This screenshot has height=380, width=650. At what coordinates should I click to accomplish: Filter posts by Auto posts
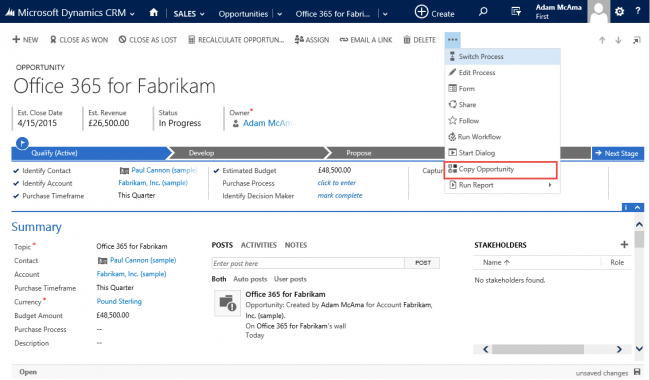(250, 279)
